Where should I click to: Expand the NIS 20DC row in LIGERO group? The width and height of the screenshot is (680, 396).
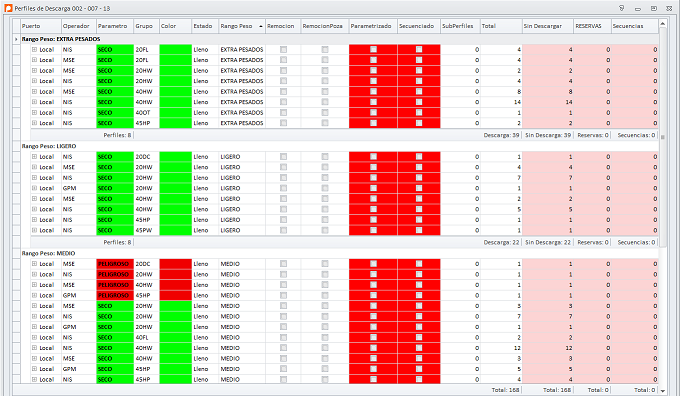pos(34,157)
